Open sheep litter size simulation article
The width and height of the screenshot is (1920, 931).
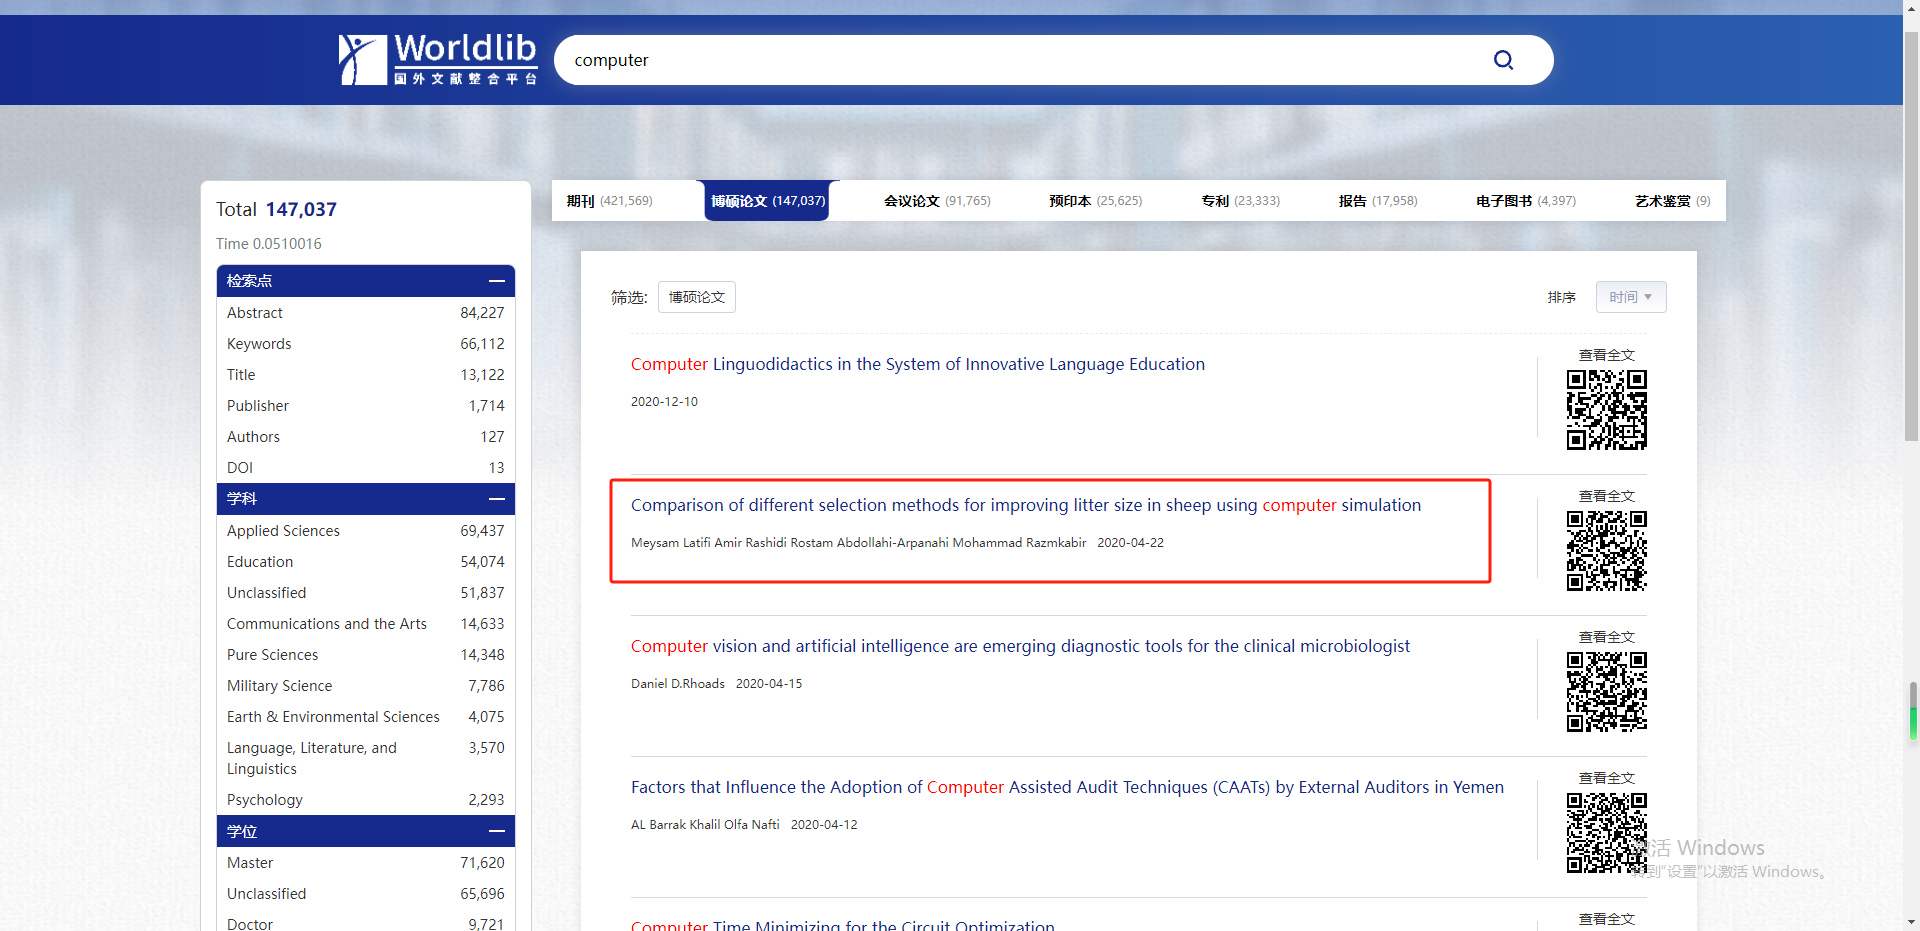tap(1026, 505)
